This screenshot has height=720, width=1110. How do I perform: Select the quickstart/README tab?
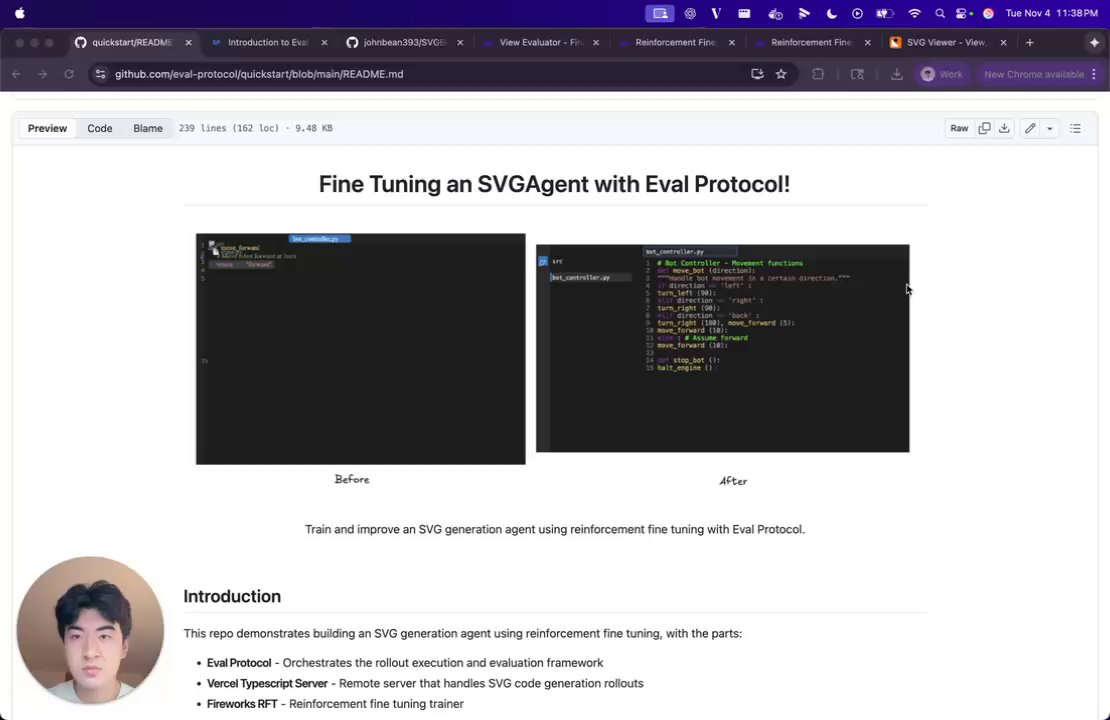[x=132, y=42]
